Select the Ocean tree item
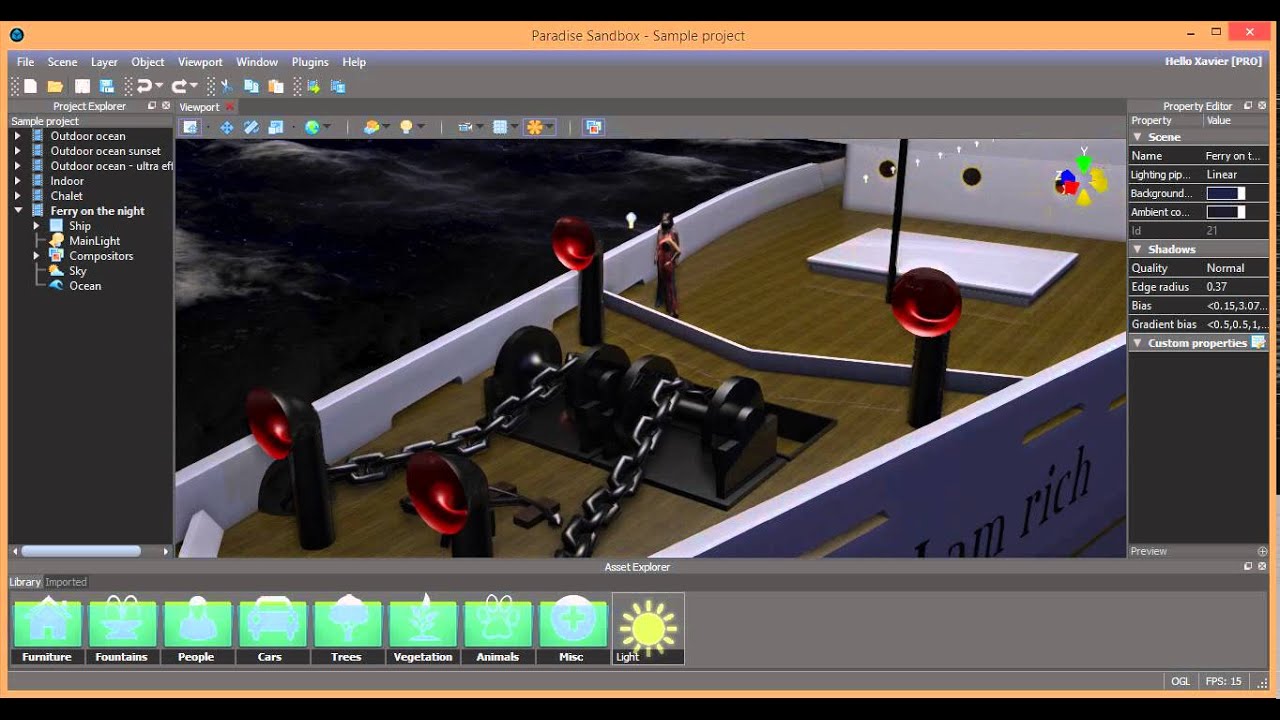The height and width of the screenshot is (720, 1280). pos(85,286)
